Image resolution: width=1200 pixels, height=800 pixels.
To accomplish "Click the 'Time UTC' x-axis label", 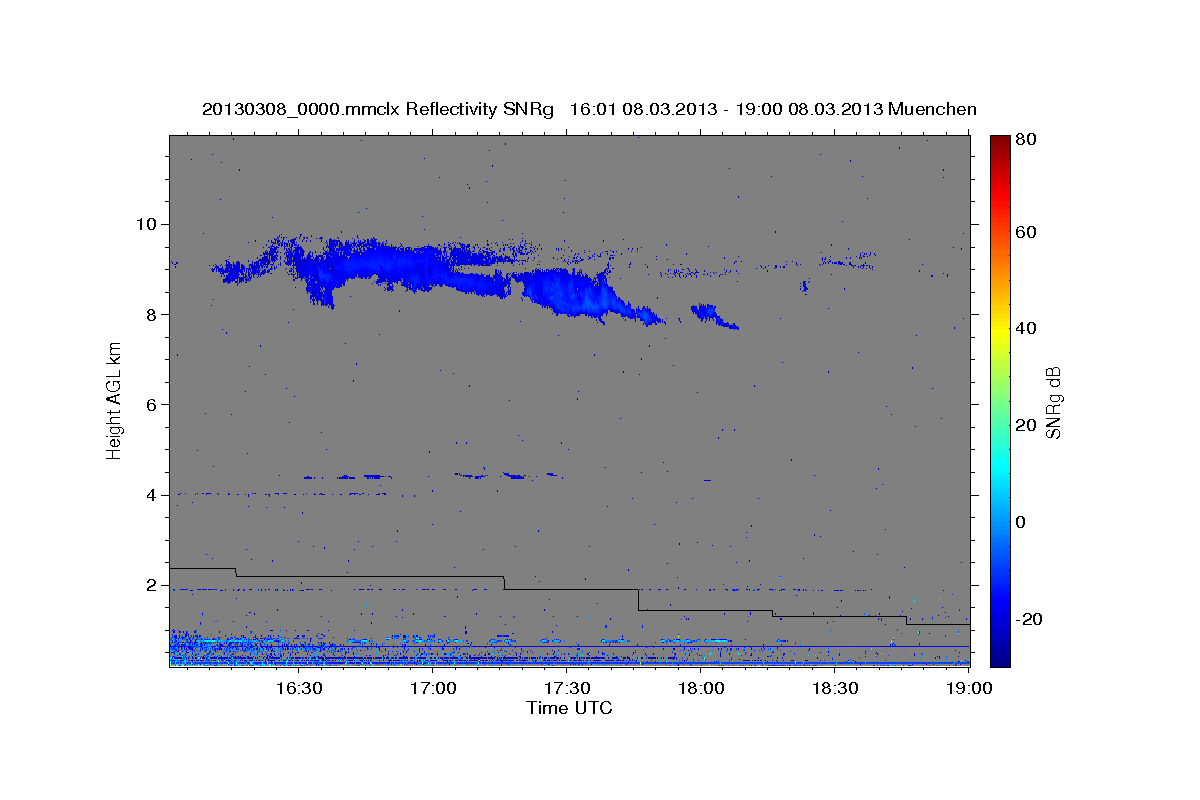I will 569,708.
